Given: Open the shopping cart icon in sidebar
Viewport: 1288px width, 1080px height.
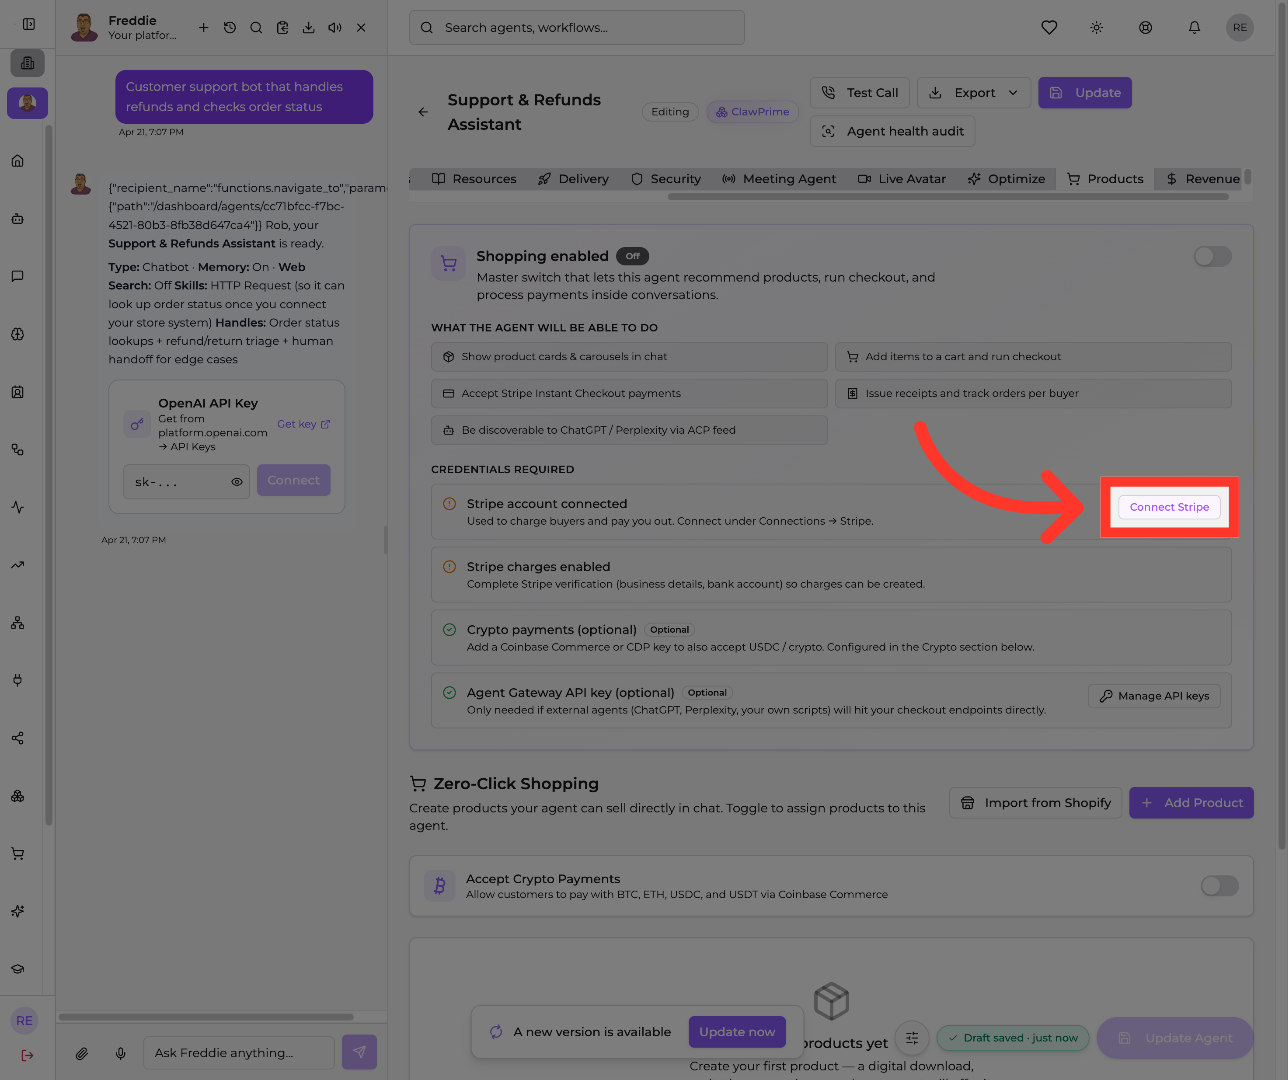Looking at the screenshot, I should 18,854.
